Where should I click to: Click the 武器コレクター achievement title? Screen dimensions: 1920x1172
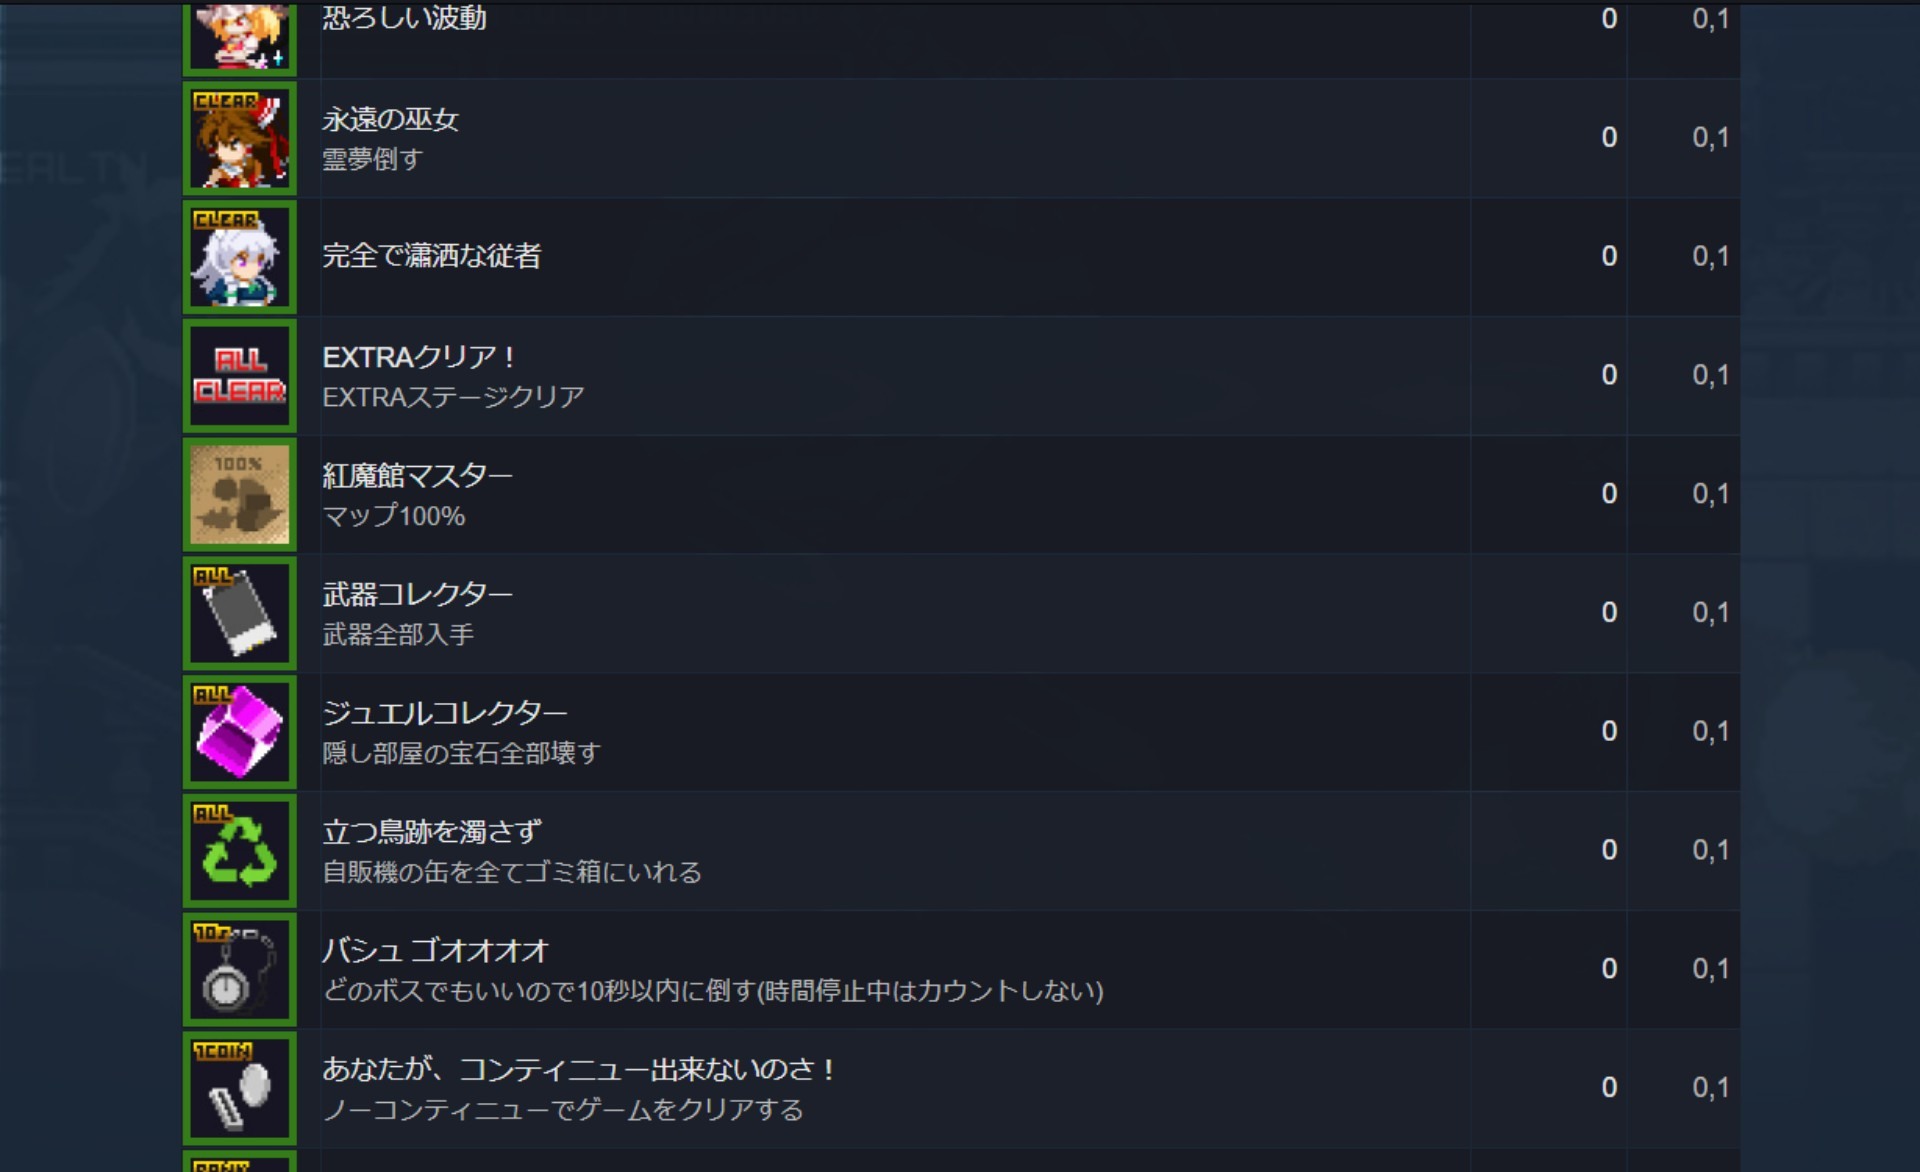(x=417, y=595)
